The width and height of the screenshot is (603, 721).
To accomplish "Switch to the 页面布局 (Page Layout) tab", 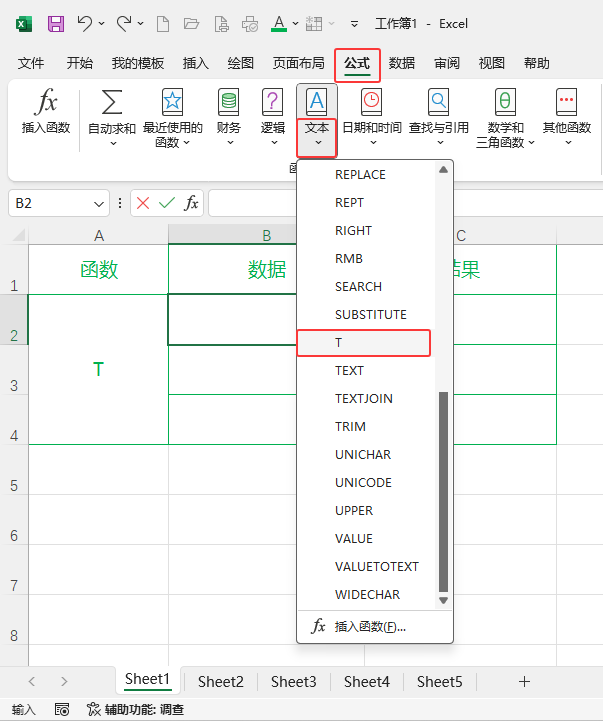I will tap(299, 63).
